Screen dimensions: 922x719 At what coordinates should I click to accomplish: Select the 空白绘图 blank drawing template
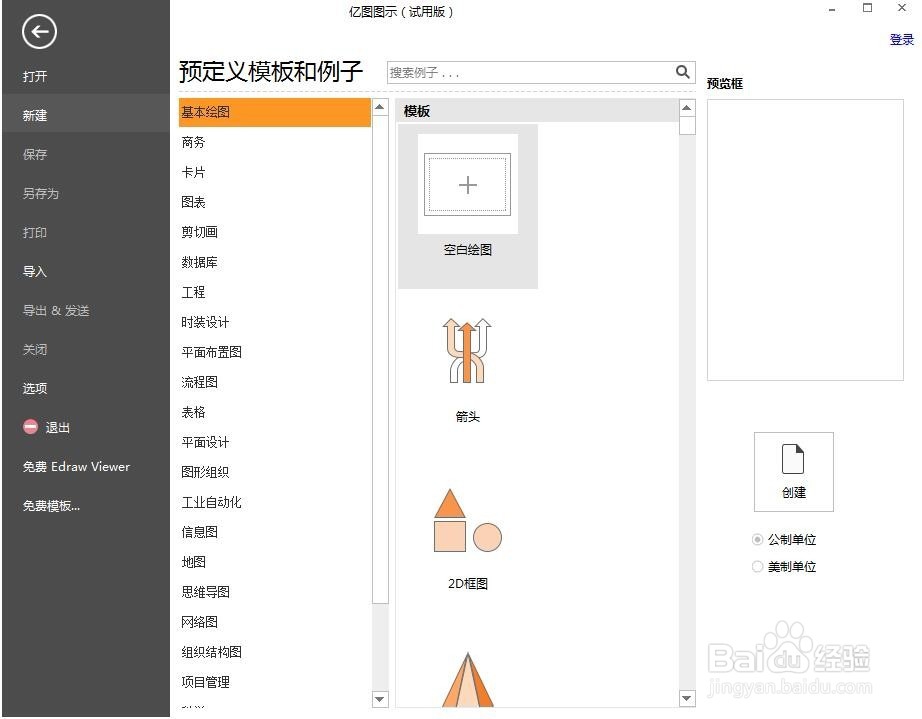pyautogui.click(x=467, y=206)
